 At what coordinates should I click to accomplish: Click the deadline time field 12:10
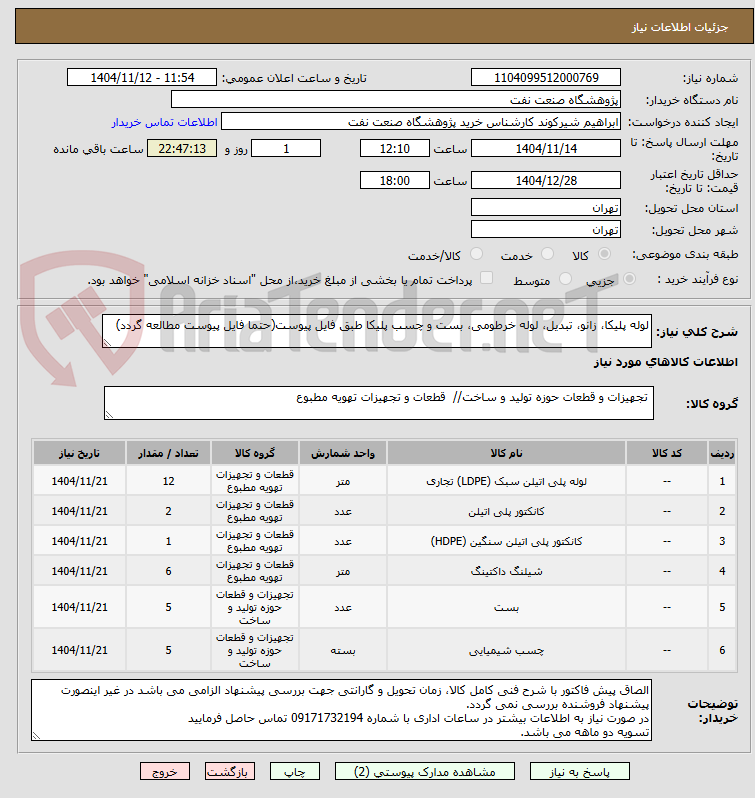(395, 148)
